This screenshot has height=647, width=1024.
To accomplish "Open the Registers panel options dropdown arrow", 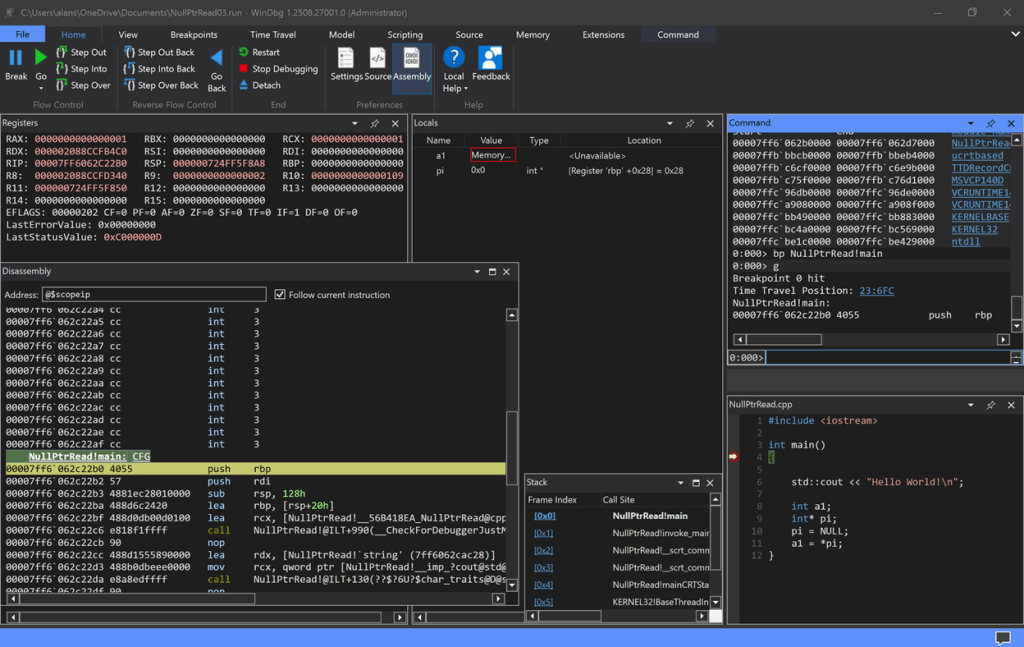I will pos(355,124).
